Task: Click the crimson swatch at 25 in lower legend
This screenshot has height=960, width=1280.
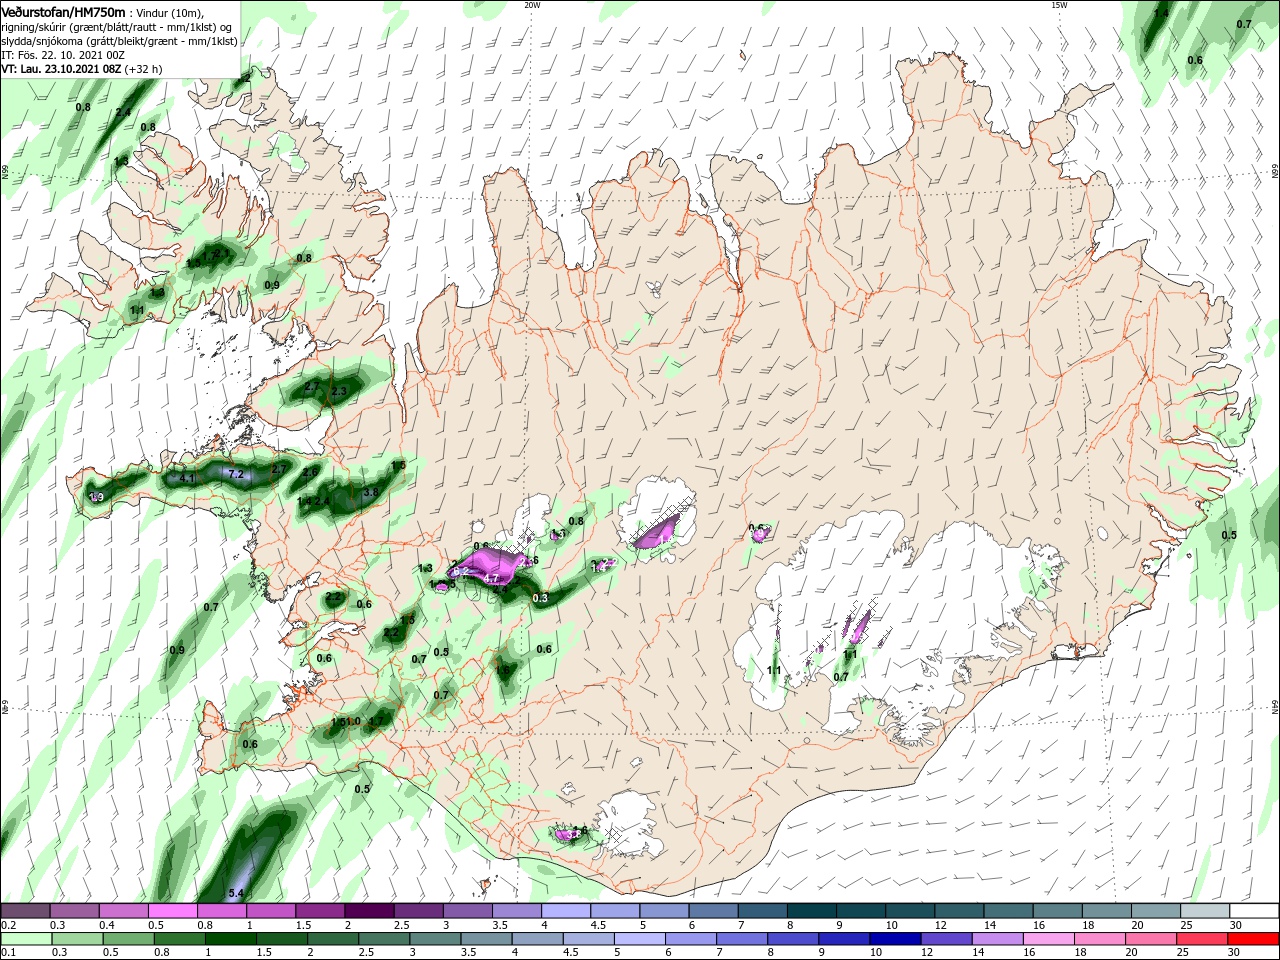Action: pyautogui.click(x=1205, y=939)
